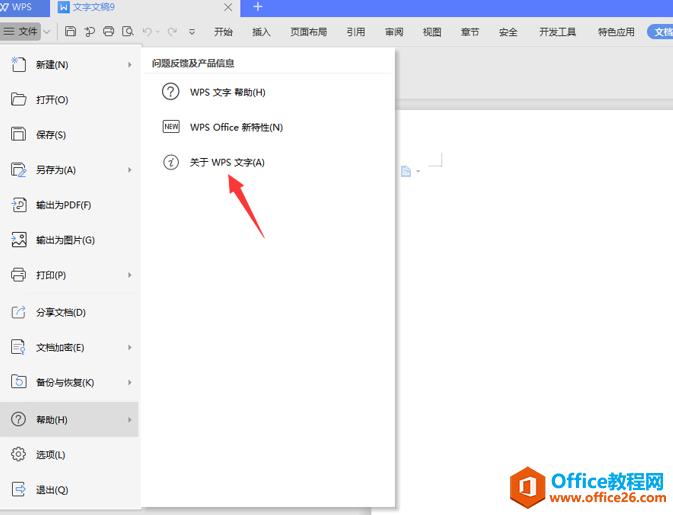Switch to the 开发工具 ribbon tab
Viewport: 673px width, 515px height.
tap(557, 32)
